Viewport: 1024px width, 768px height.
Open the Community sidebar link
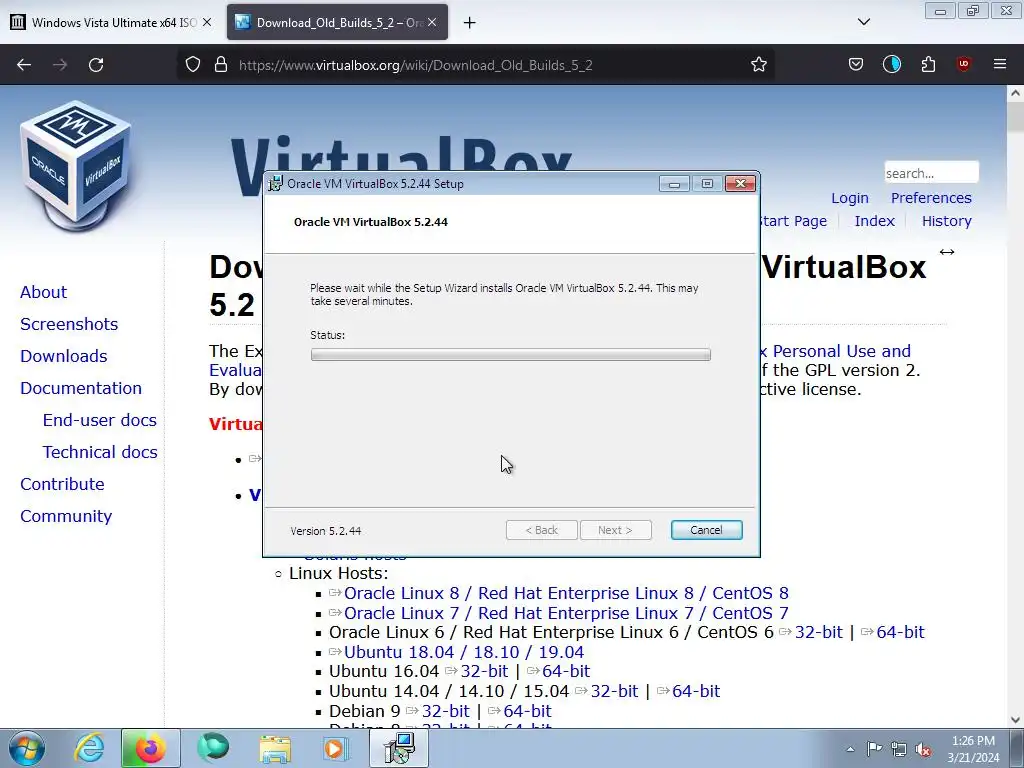click(66, 516)
